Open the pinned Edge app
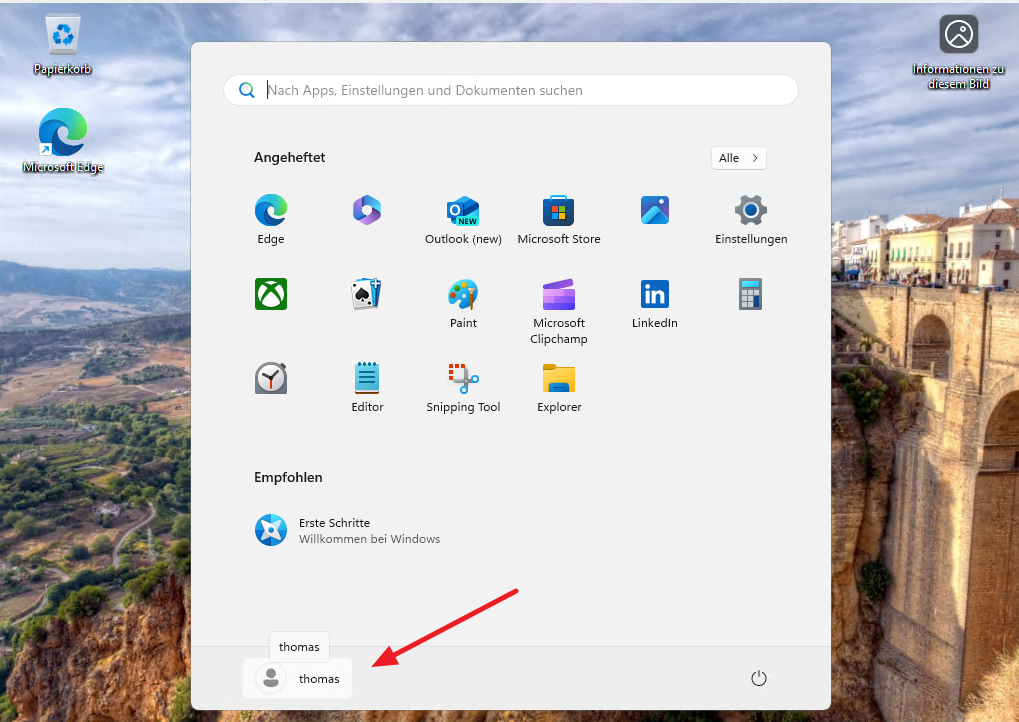This screenshot has height=722, width=1019. 271,220
